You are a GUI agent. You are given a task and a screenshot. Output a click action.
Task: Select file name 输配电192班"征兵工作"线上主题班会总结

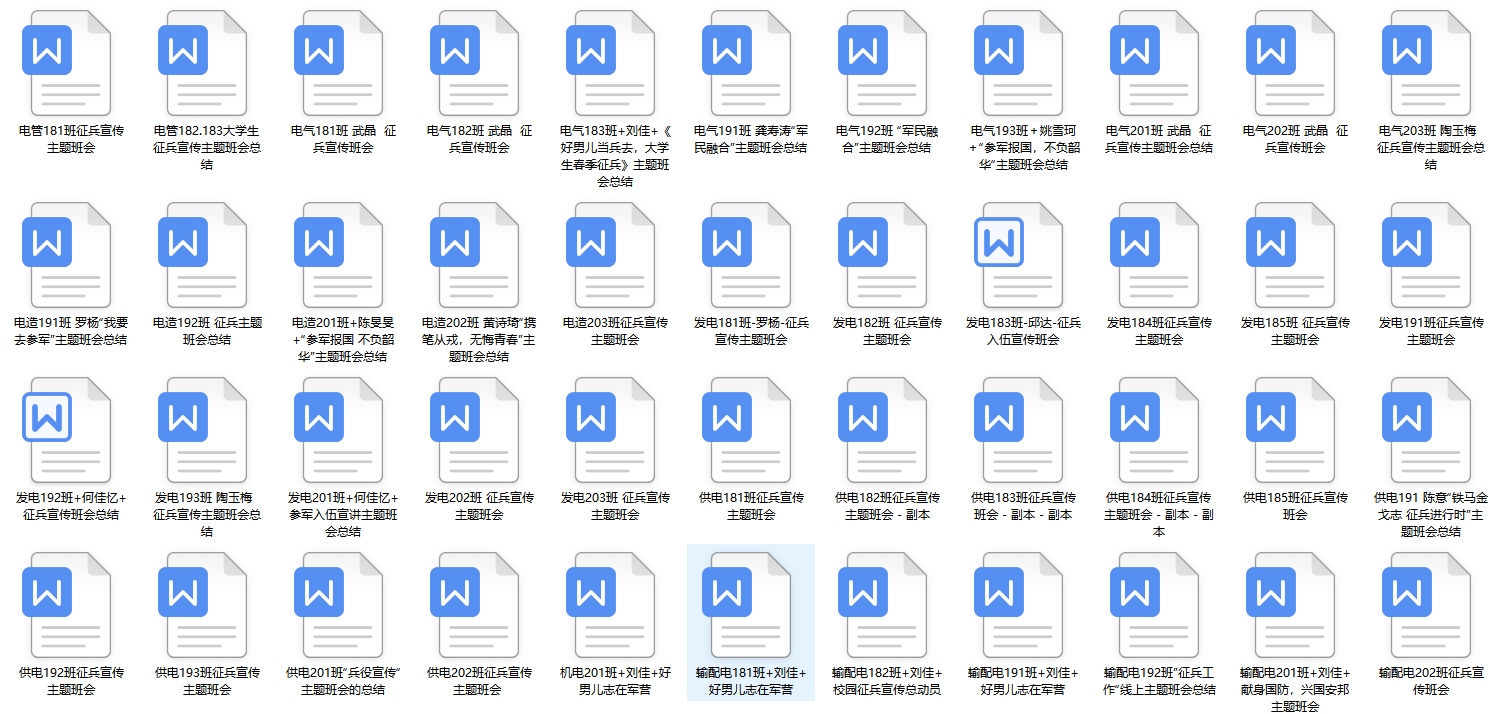(1159, 681)
